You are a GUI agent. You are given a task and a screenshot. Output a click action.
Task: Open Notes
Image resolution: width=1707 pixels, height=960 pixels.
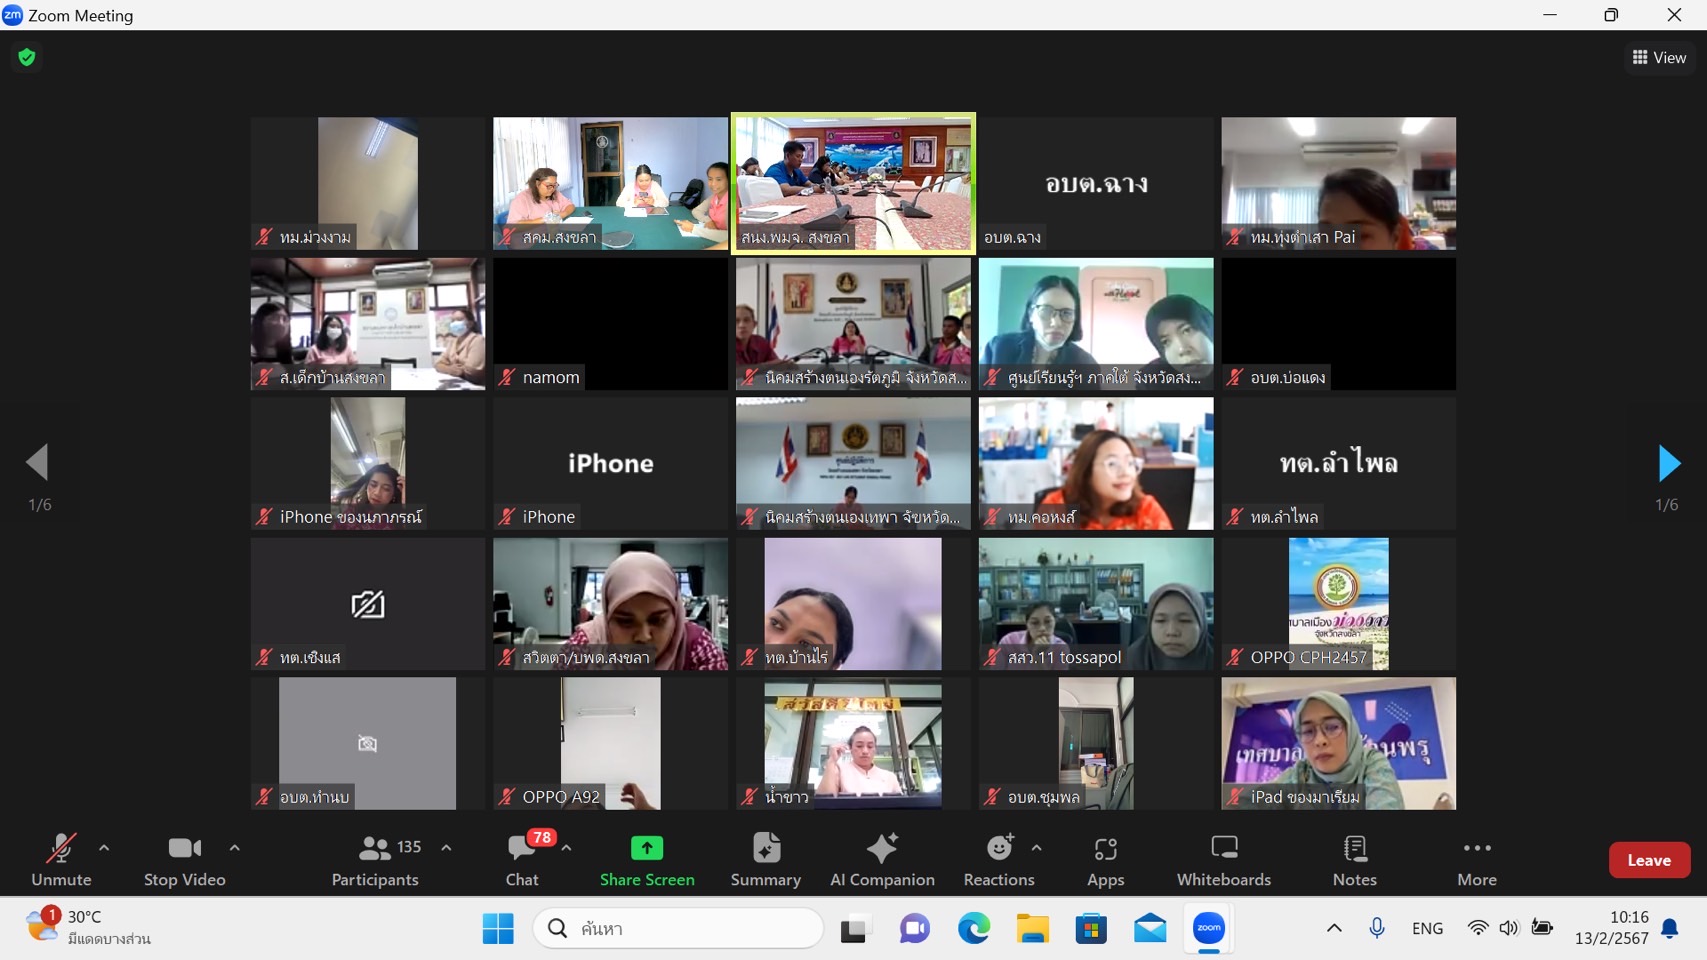[x=1355, y=860]
